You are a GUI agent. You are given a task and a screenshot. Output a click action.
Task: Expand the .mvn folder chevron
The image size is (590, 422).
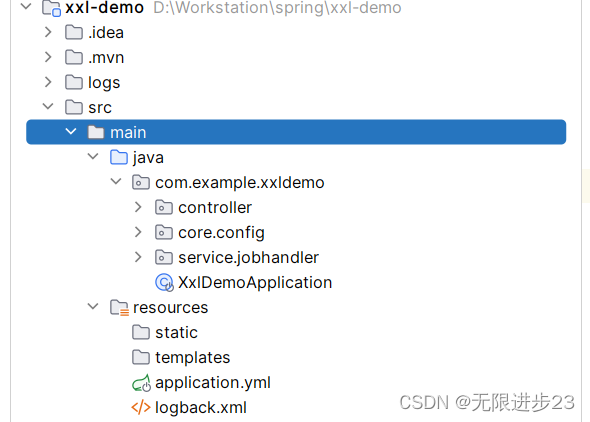click(x=48, y=57)
